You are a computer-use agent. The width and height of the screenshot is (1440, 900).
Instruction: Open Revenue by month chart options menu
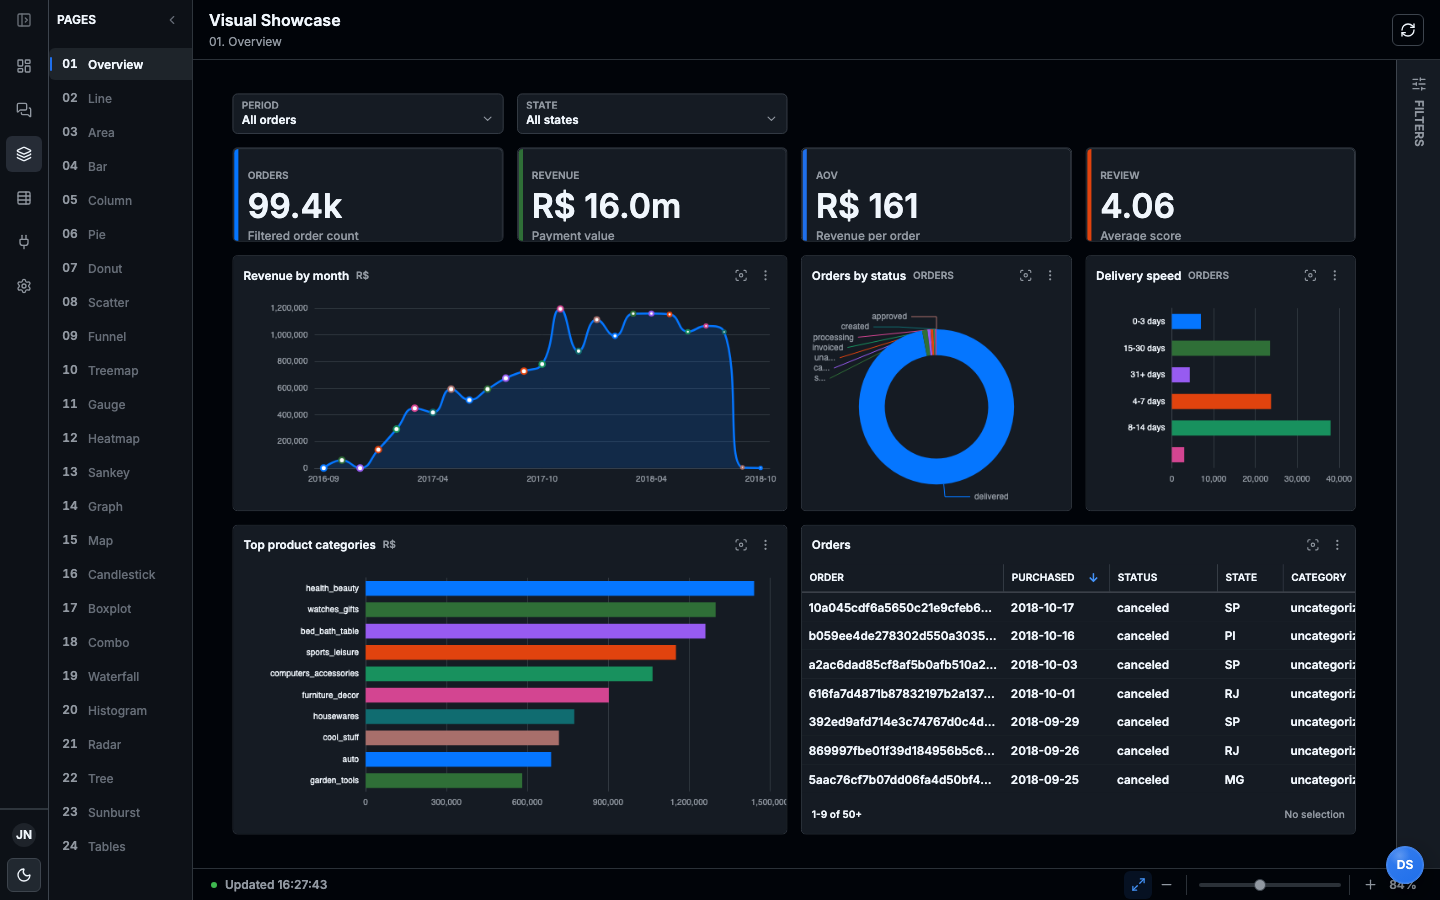[766, 276]
